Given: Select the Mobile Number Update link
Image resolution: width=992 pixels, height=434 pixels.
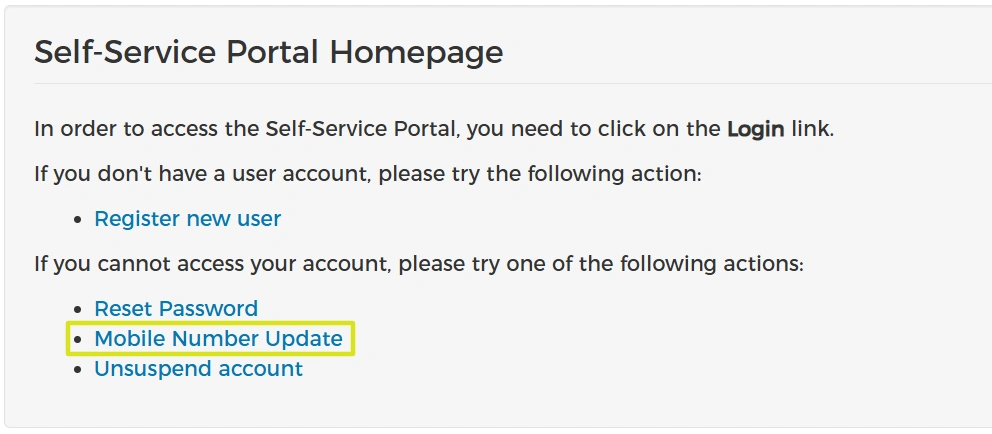Looking at the screenshot, I should point(218,339).
